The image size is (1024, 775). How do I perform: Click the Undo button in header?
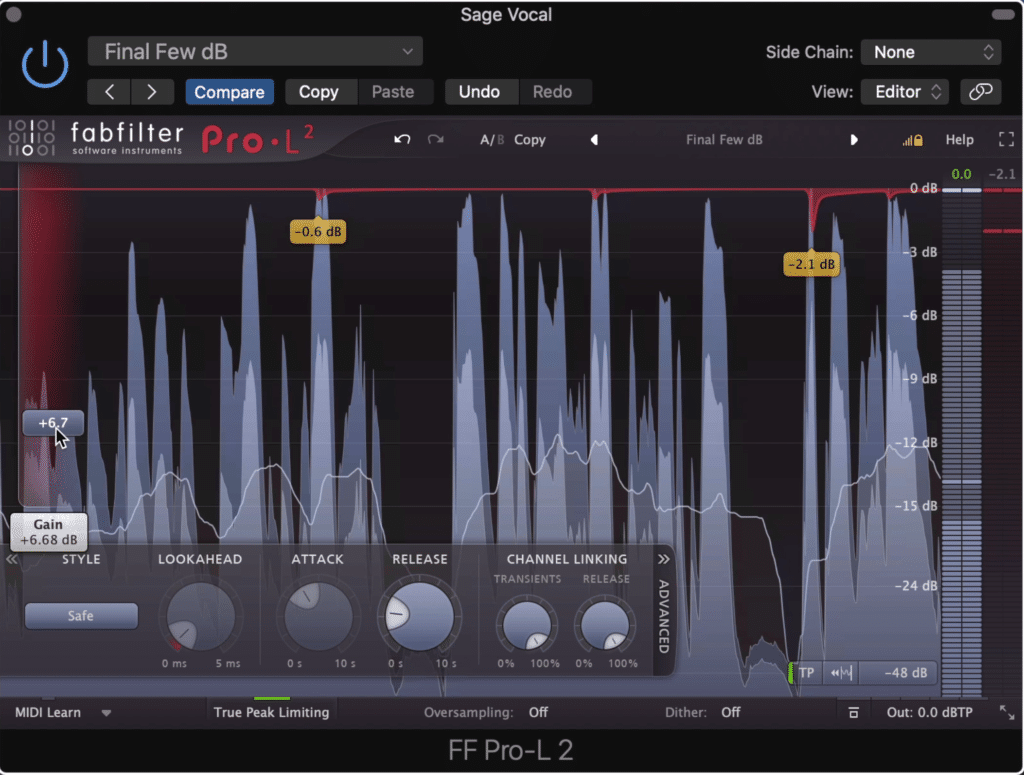point(479,92)
